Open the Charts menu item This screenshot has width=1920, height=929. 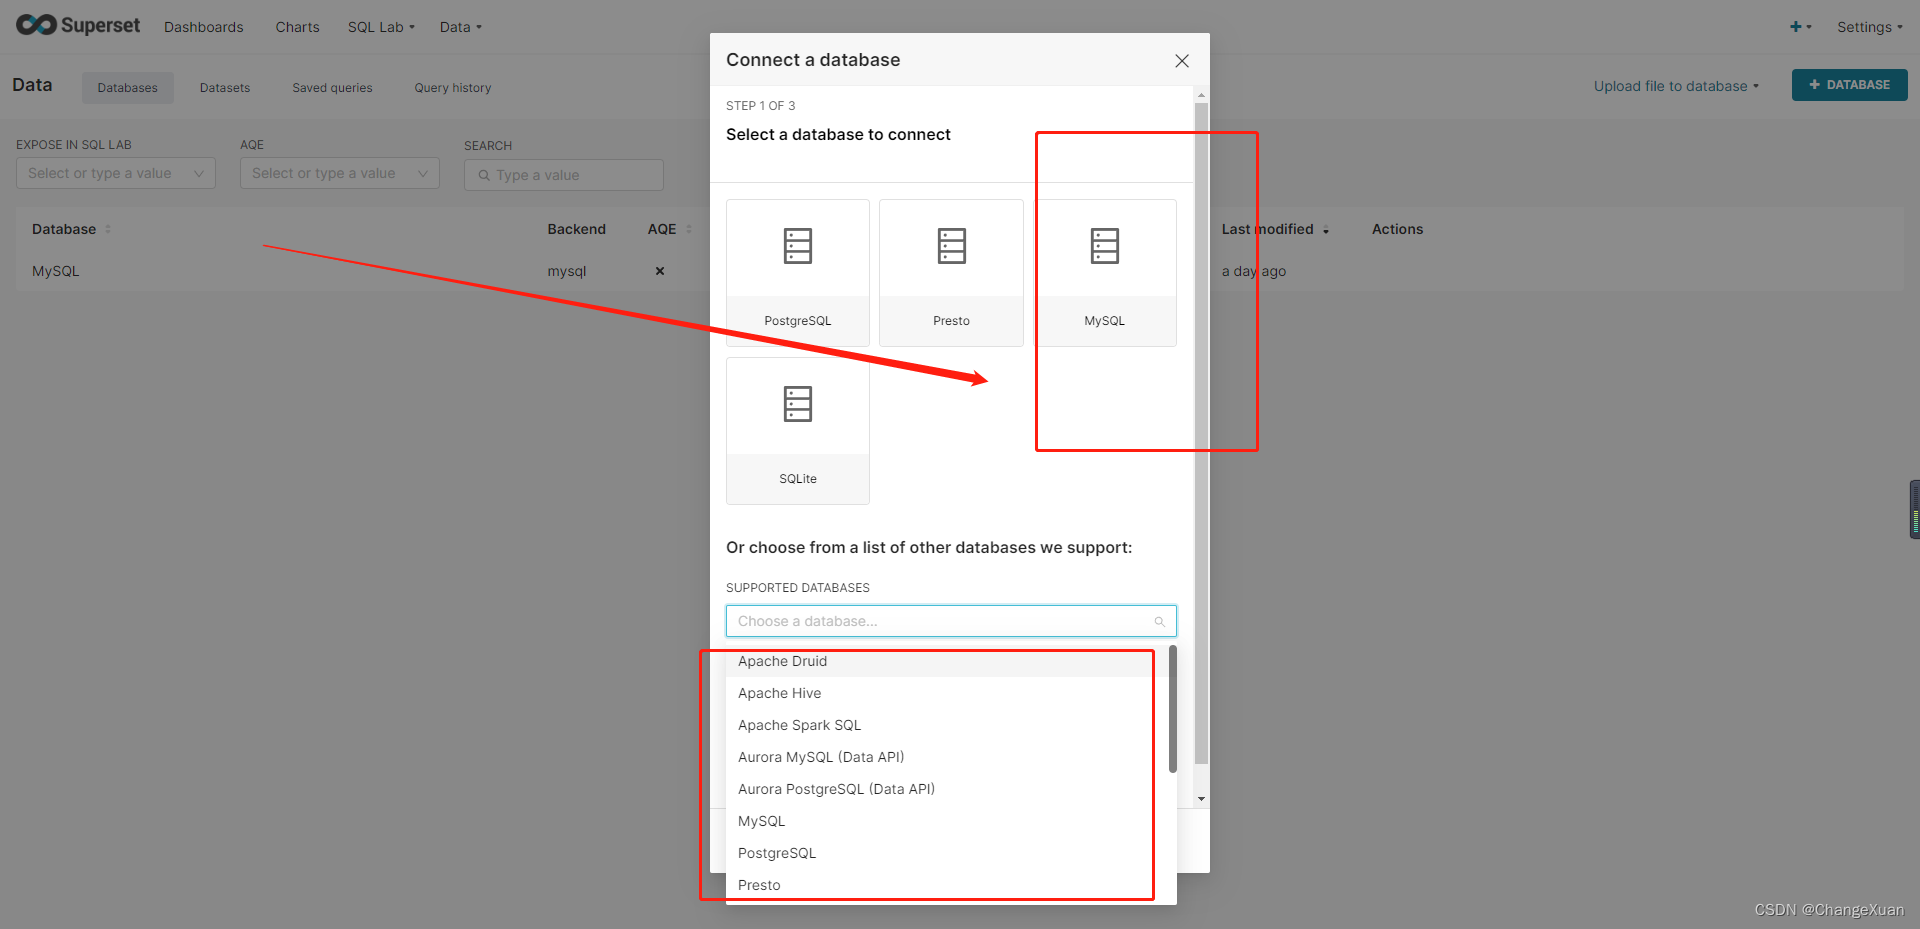(298, 27)
